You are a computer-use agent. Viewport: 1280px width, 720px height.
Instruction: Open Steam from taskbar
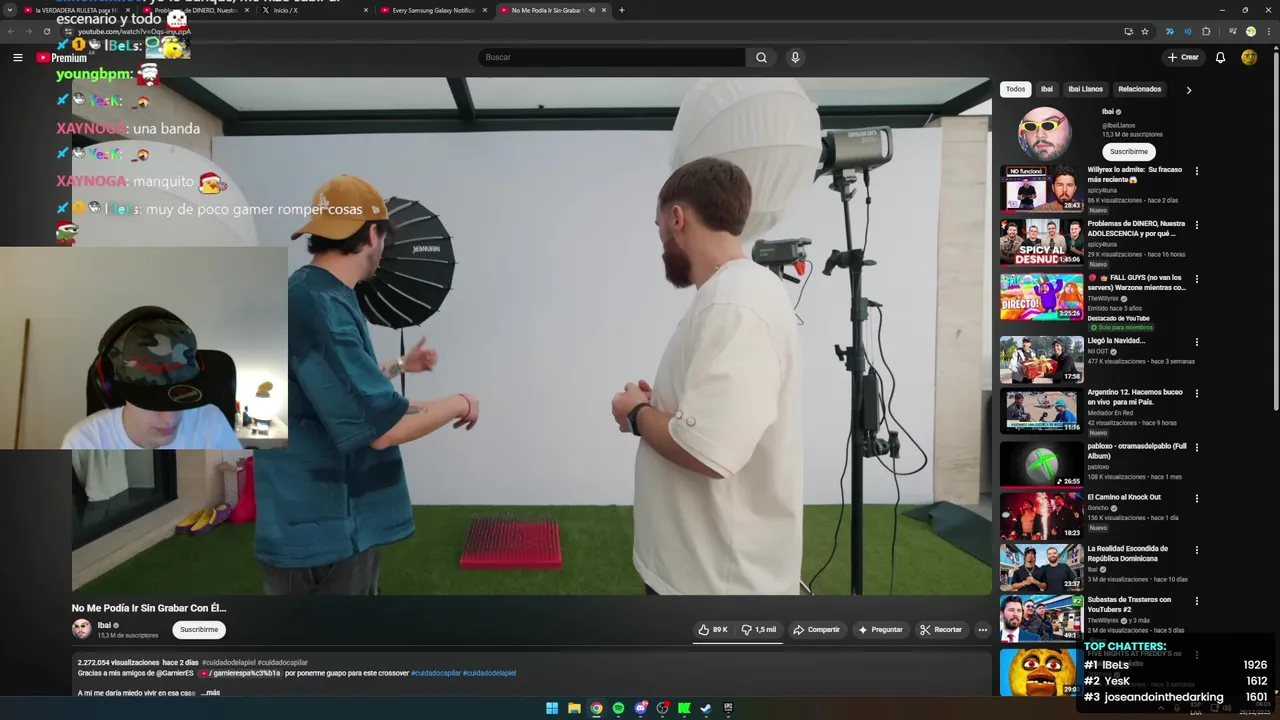pyautogui.click(x=706, y=708)
